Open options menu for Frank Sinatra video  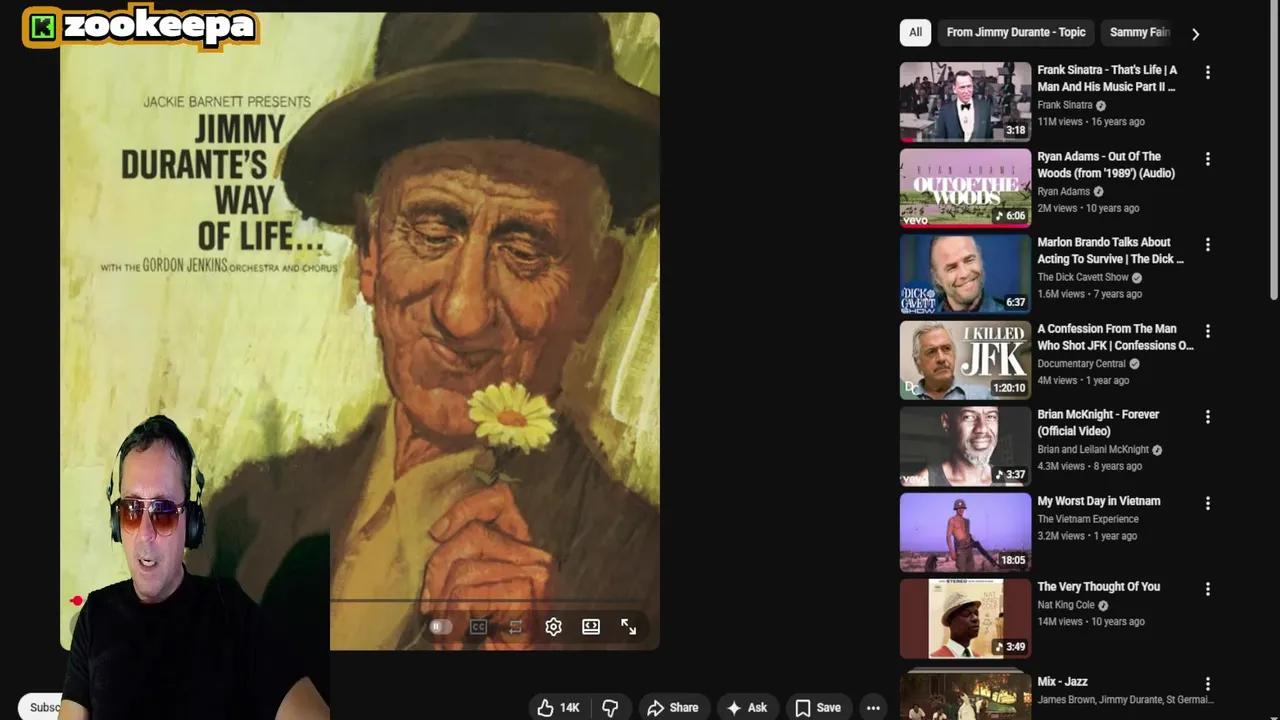1208,72
